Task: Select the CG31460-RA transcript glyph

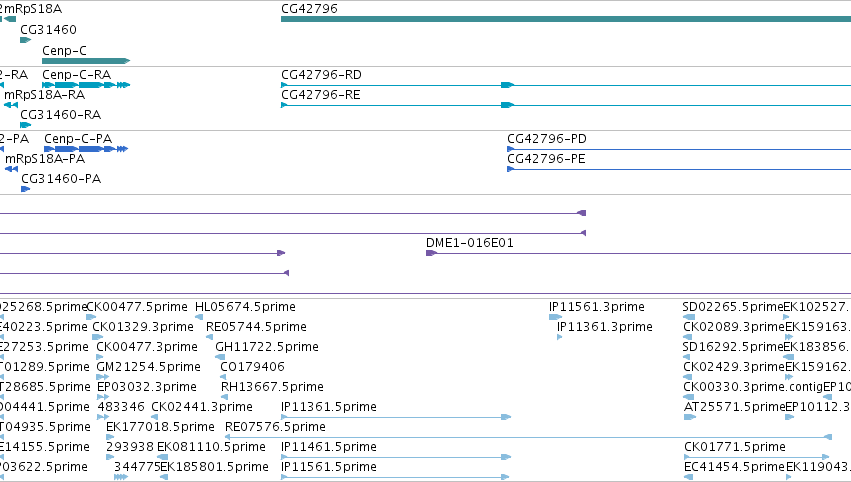Action: (26, 125)
